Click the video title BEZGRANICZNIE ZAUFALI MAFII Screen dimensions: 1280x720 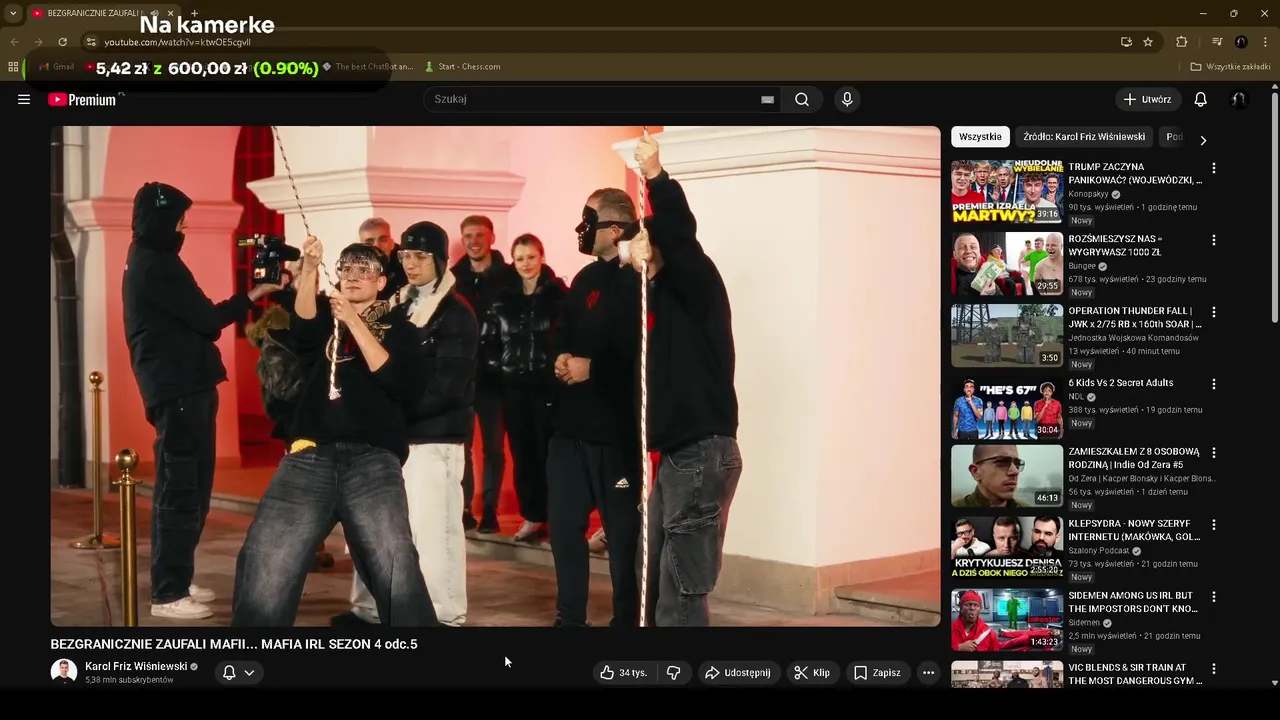point(234,644)
